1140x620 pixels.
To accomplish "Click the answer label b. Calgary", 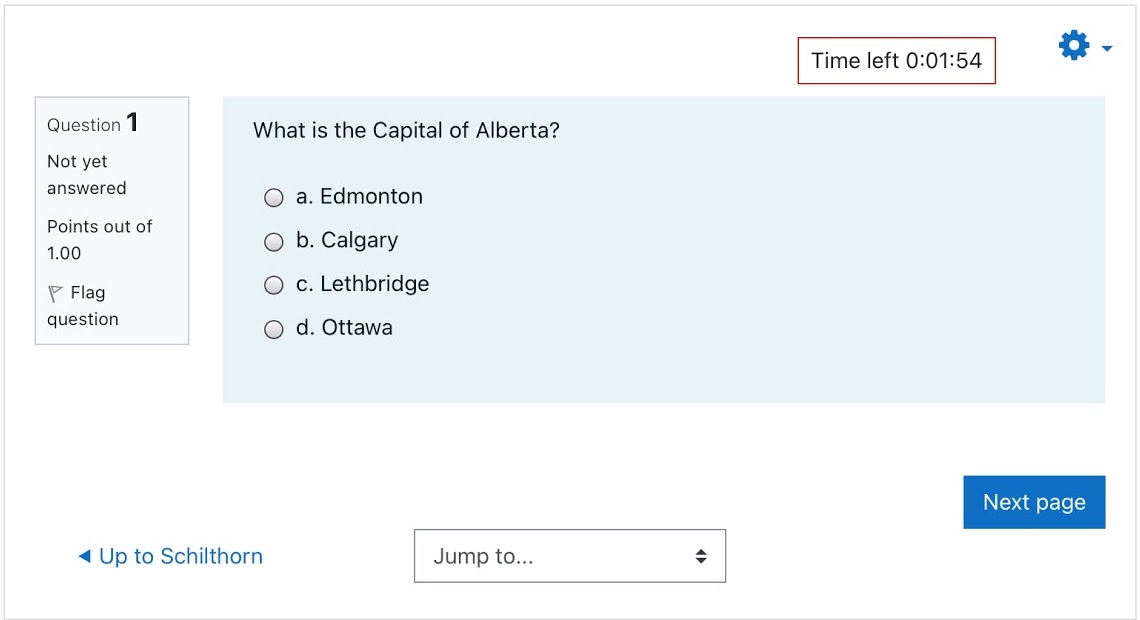I will [x=347, y=241].
